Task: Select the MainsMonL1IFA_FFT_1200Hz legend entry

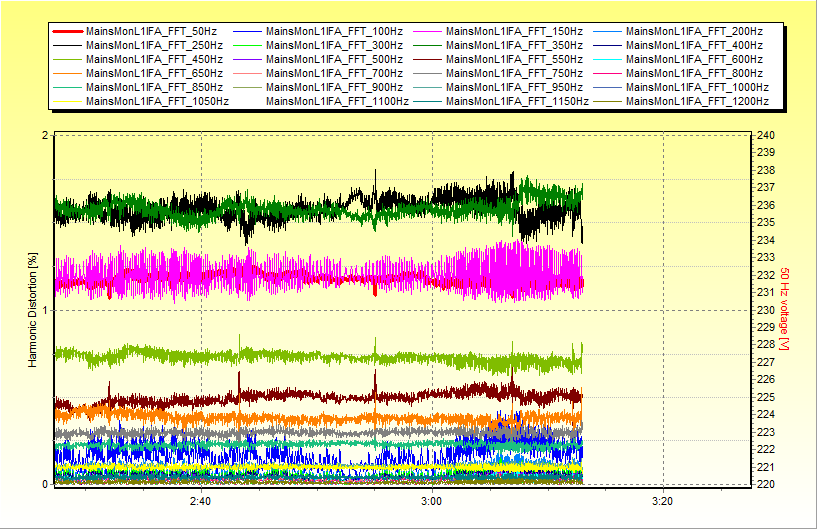Action: point(697,101)
